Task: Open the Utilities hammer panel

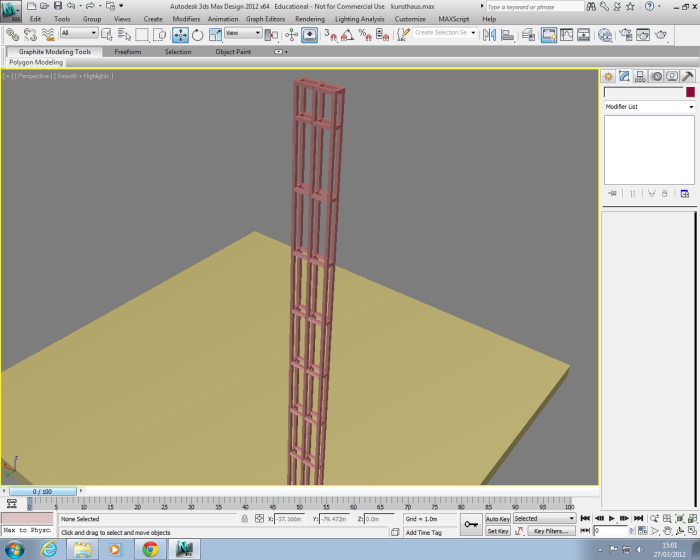Action: (x=689, y=76)
